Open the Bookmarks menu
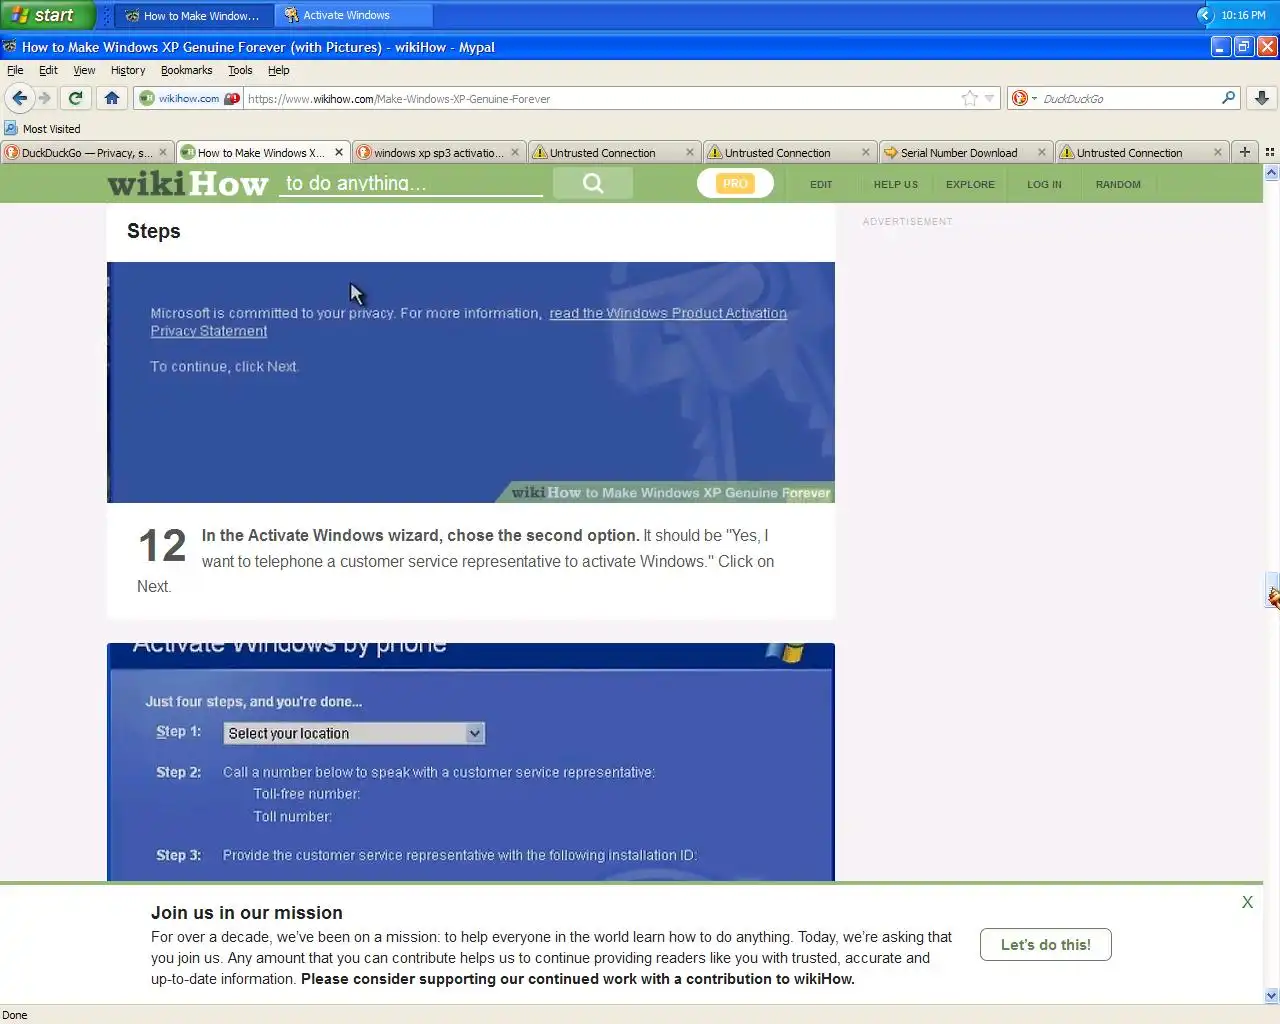The image size is (1280, 1024). pos(186,70)
